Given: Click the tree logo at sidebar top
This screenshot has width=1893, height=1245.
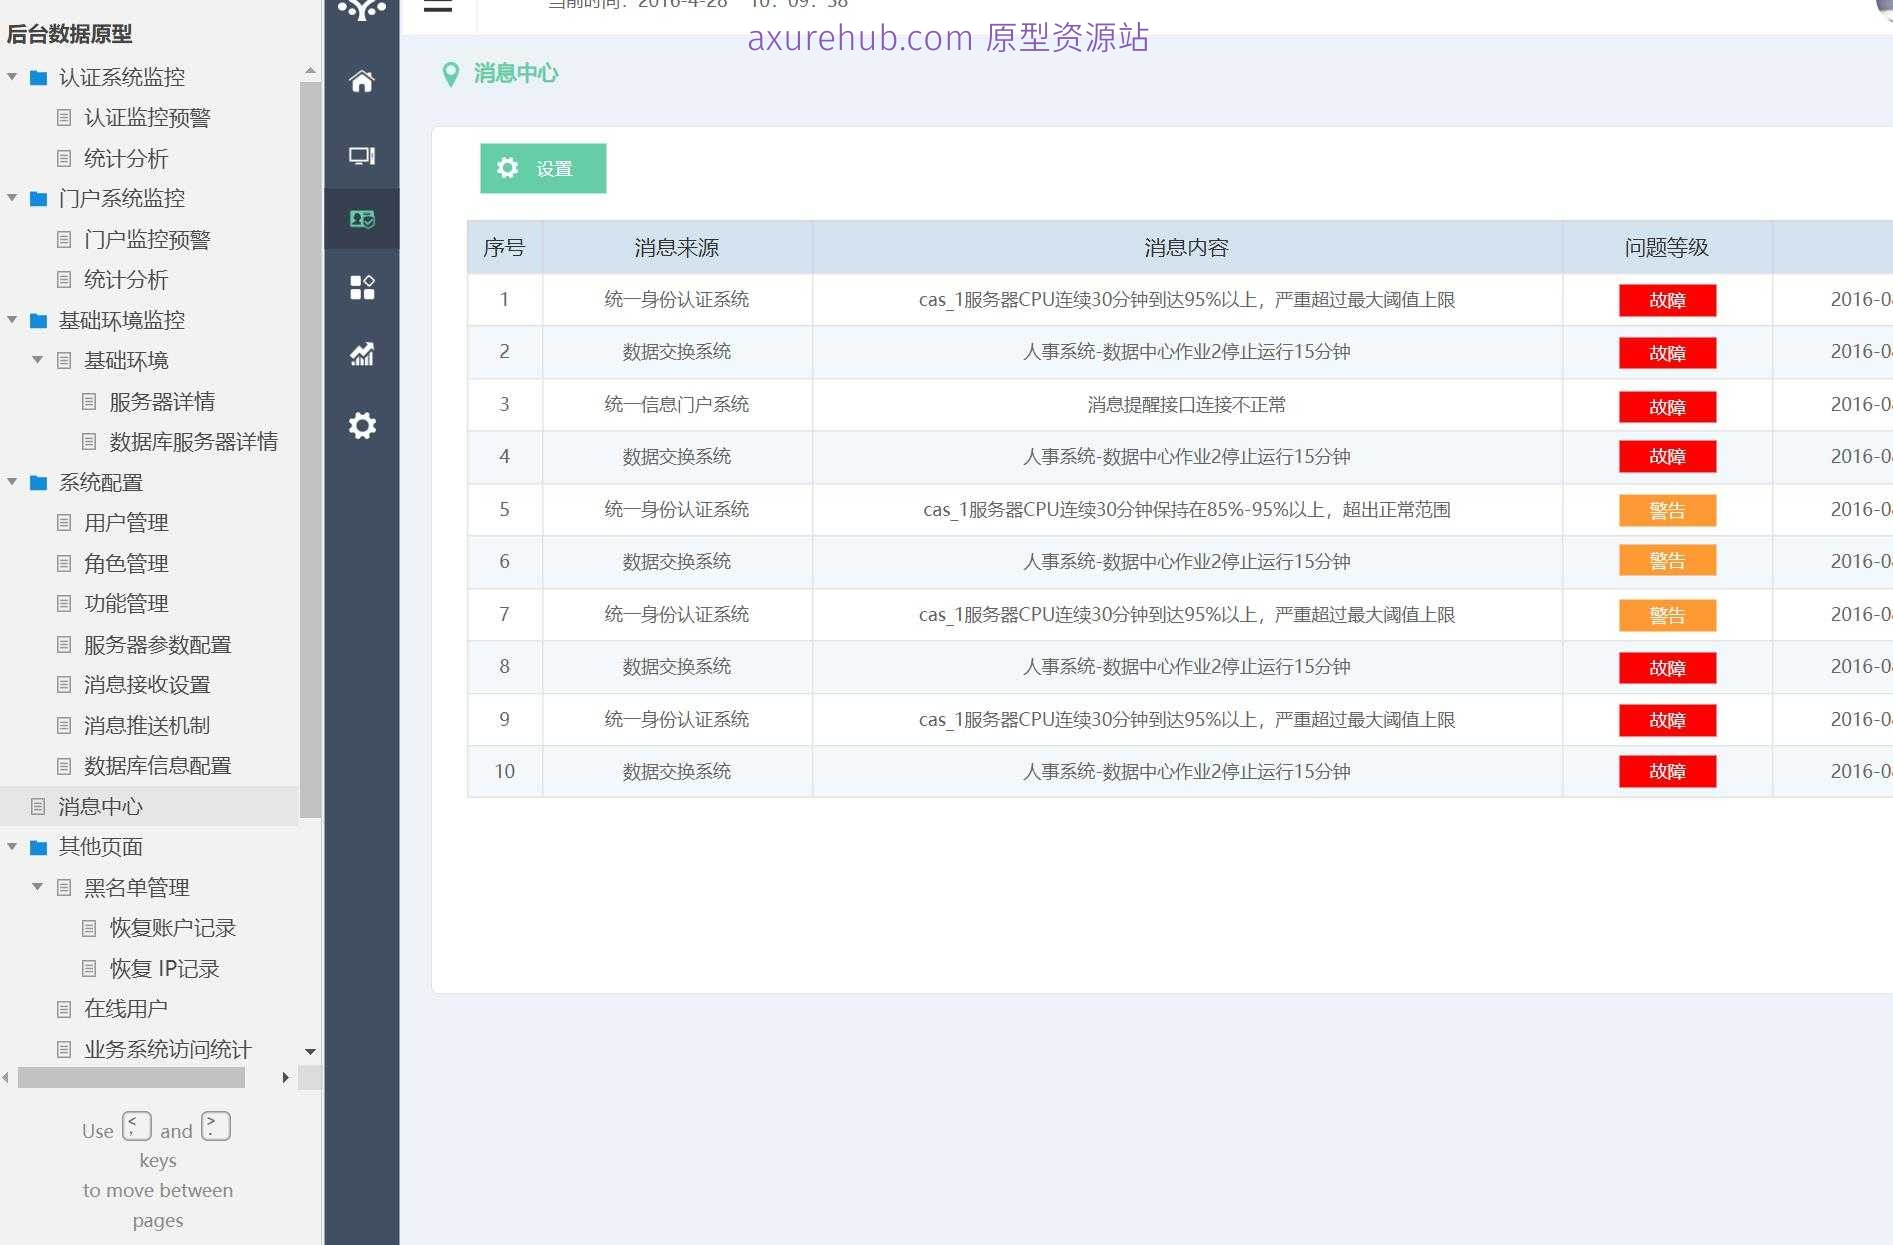Looking at the screenshot, I should [x=361, y=12].
